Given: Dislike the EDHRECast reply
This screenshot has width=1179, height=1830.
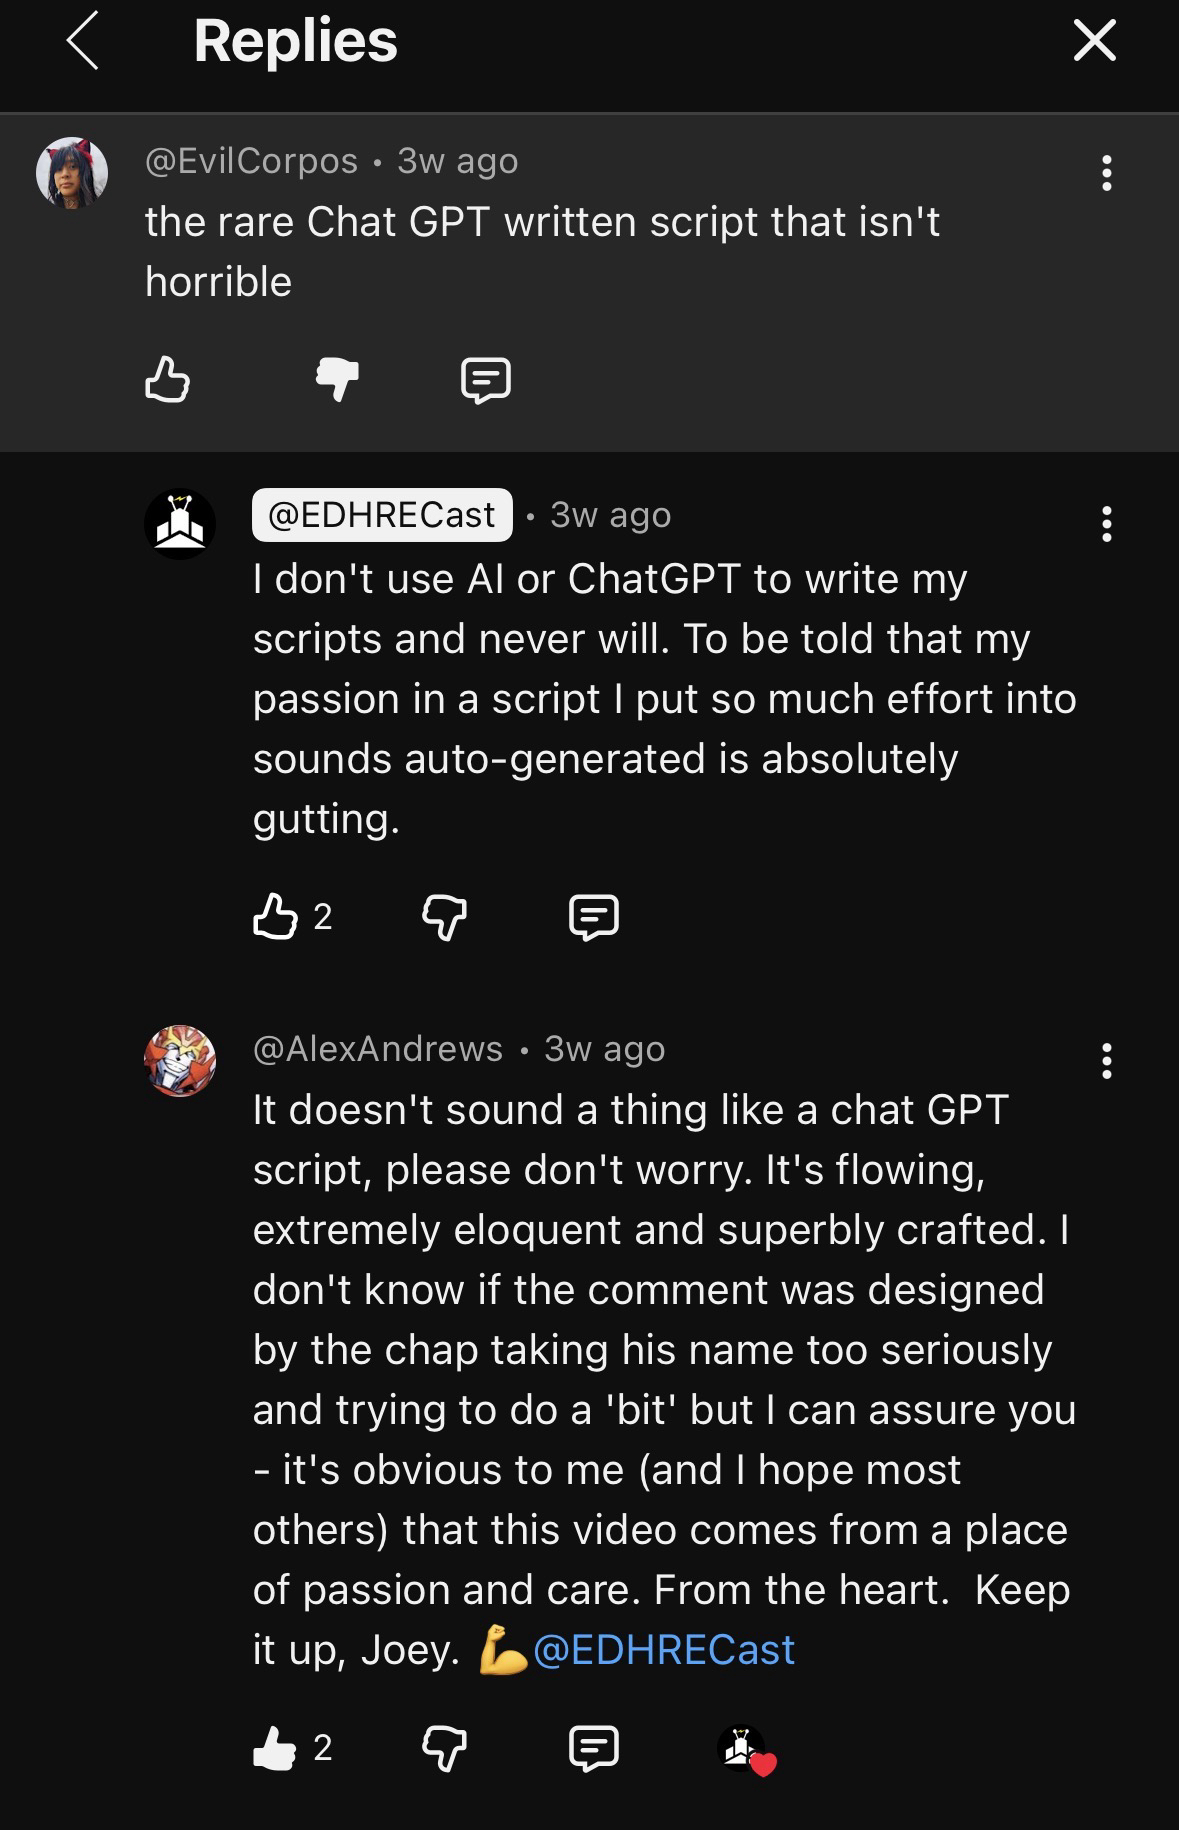Looking at the screenshot, I should coord(445,916).
